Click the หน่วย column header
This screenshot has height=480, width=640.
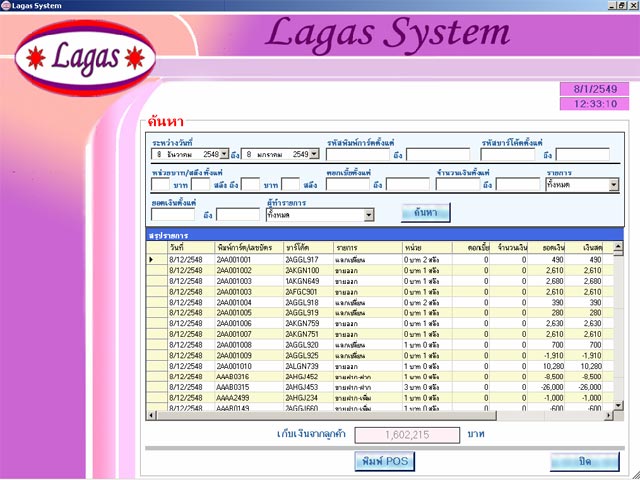tap(427, 248)
